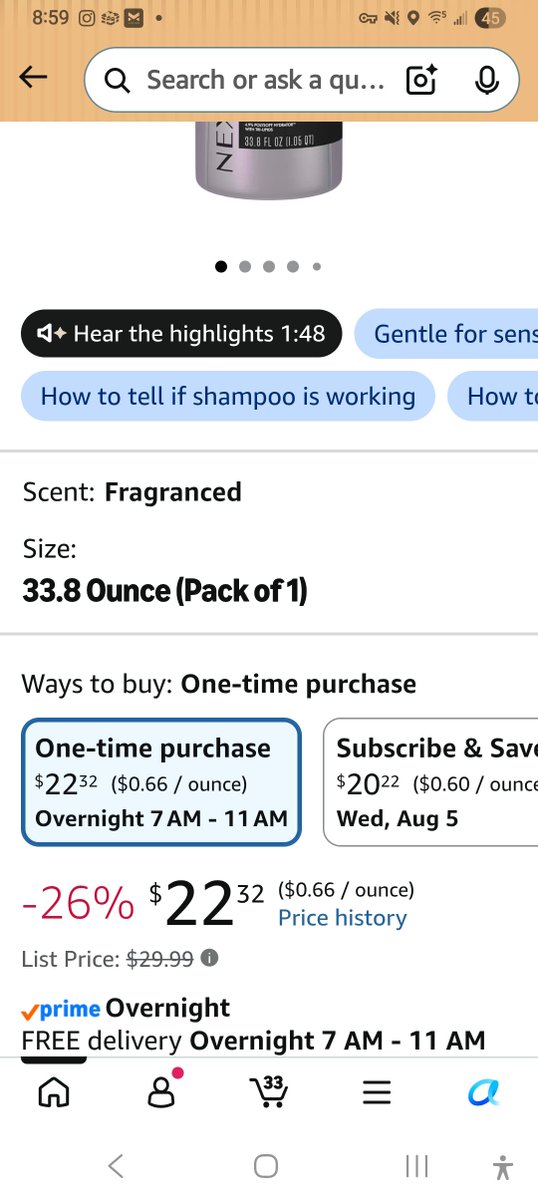Image resolution: width=538 pixels, height=1200 pixels.
Task: Tap the List Price info icon
Action: click(209, 958)
